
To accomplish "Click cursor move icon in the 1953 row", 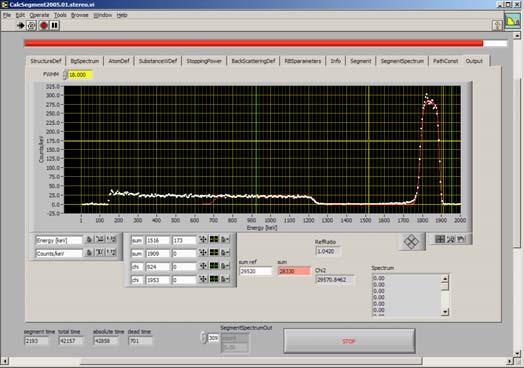I will tap(203, 279).
